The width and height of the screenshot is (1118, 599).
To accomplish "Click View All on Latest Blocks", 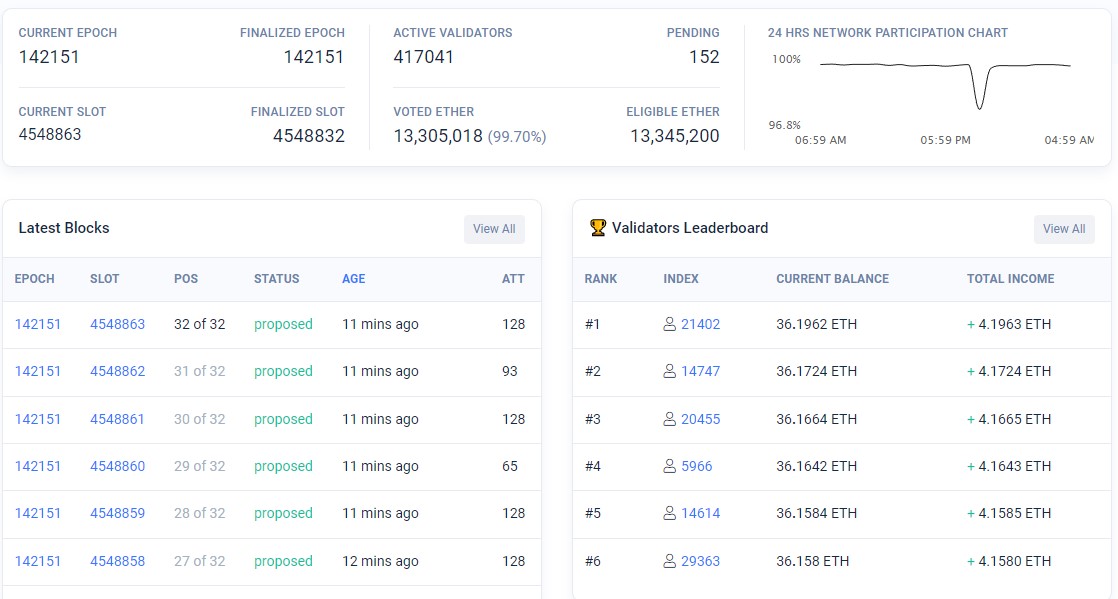I will click(x=494, y=229).
